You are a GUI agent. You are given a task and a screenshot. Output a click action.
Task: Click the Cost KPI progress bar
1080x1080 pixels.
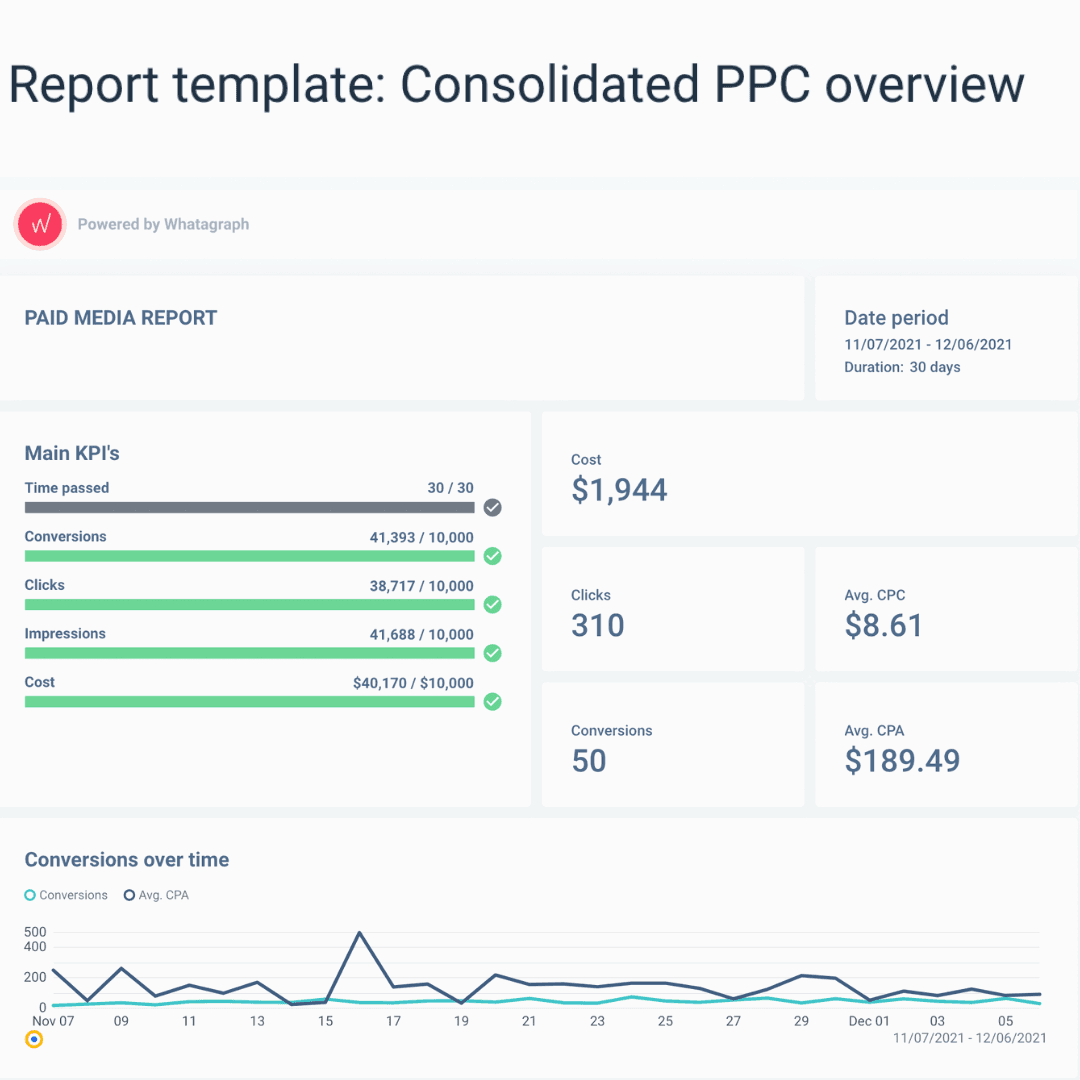click(x=249, y=702)
